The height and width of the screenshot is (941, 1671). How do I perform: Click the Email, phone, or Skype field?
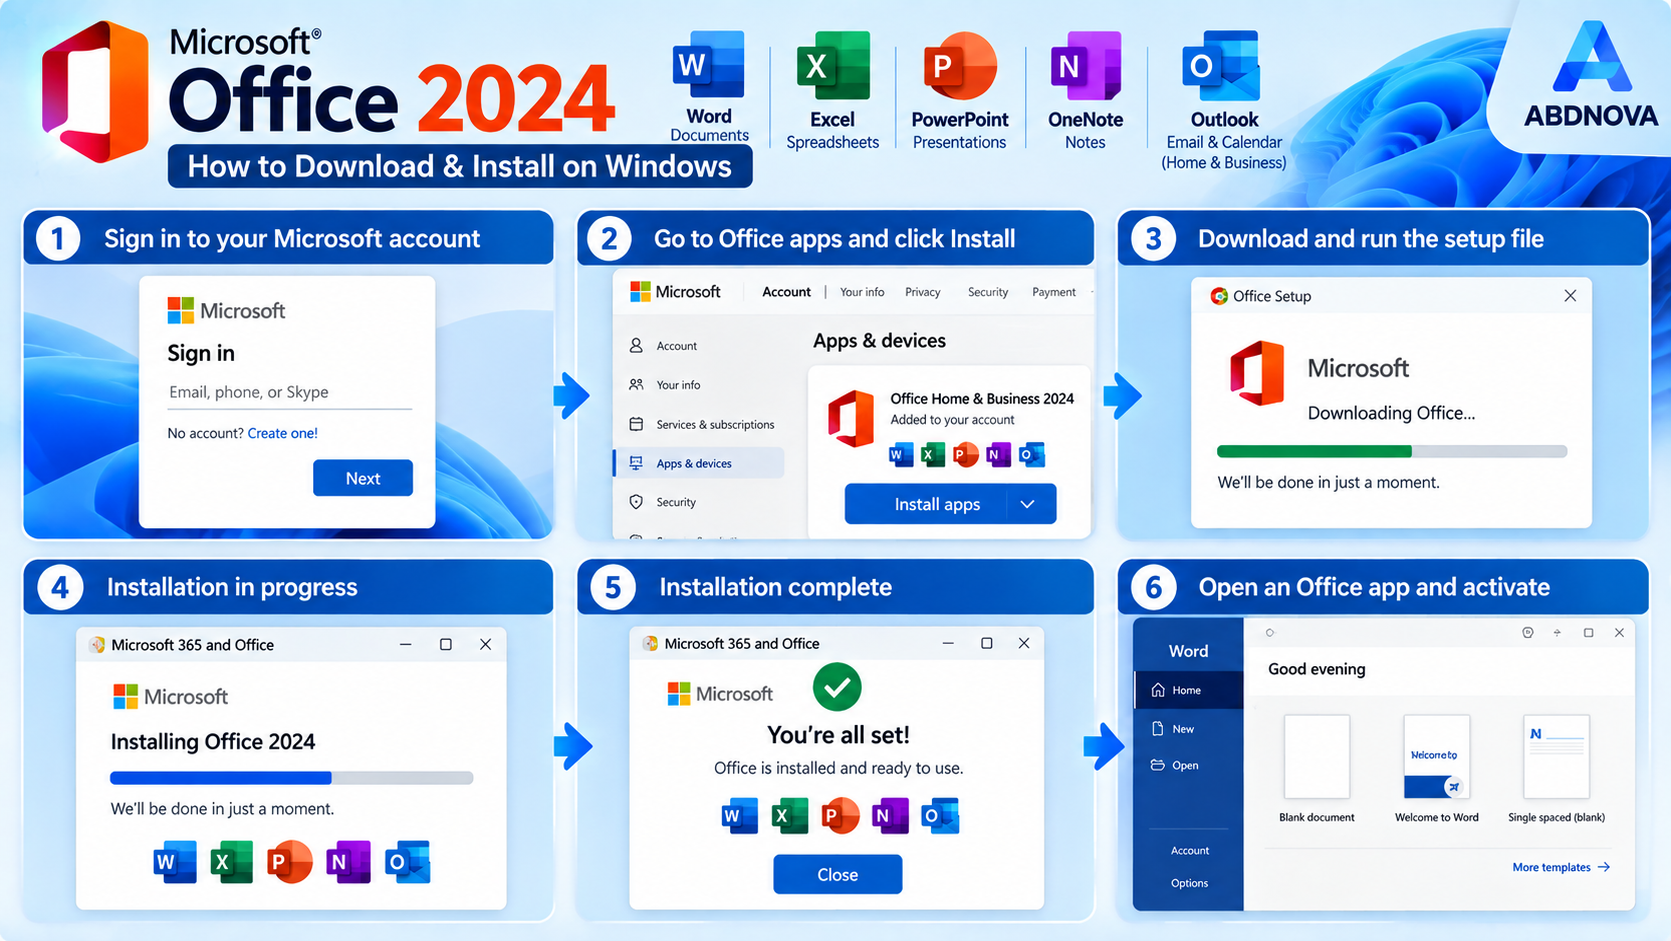click(290, 392)
